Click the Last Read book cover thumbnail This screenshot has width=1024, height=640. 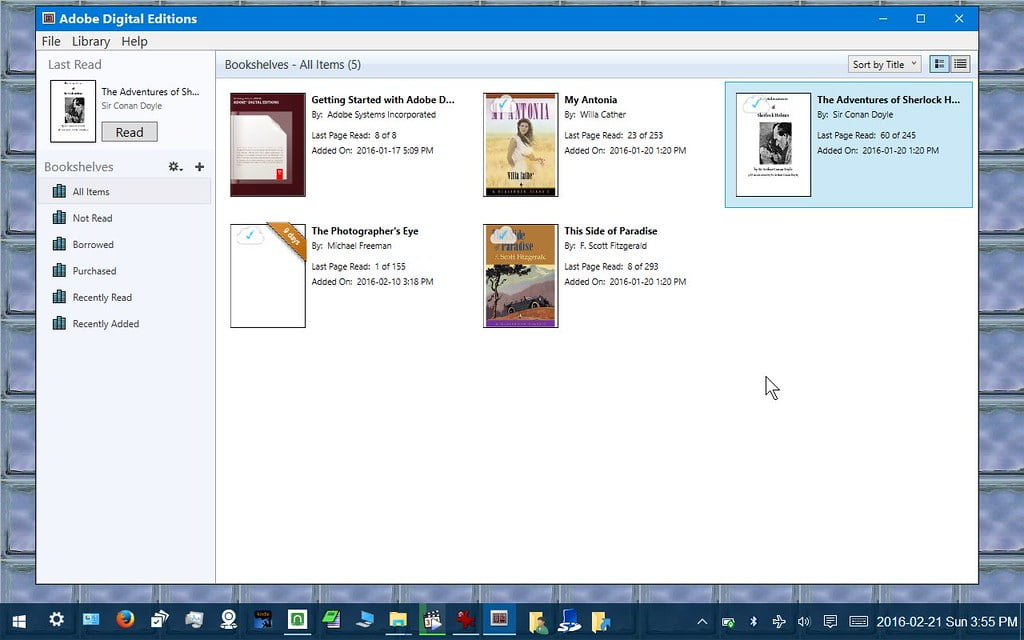click(x=73, y=111)
